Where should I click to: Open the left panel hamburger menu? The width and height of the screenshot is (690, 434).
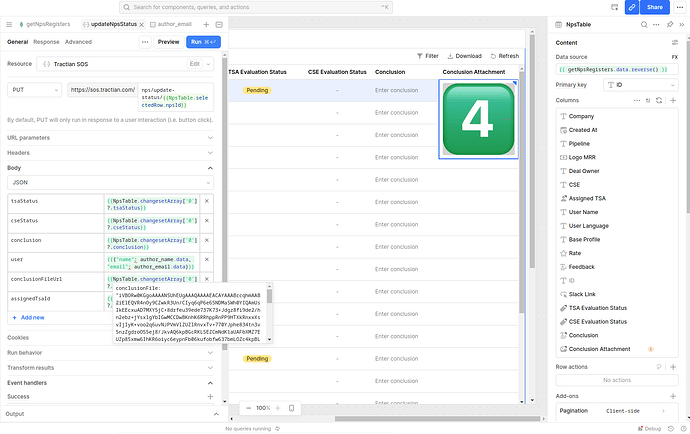pyautogui.click(x=9, y=25)
